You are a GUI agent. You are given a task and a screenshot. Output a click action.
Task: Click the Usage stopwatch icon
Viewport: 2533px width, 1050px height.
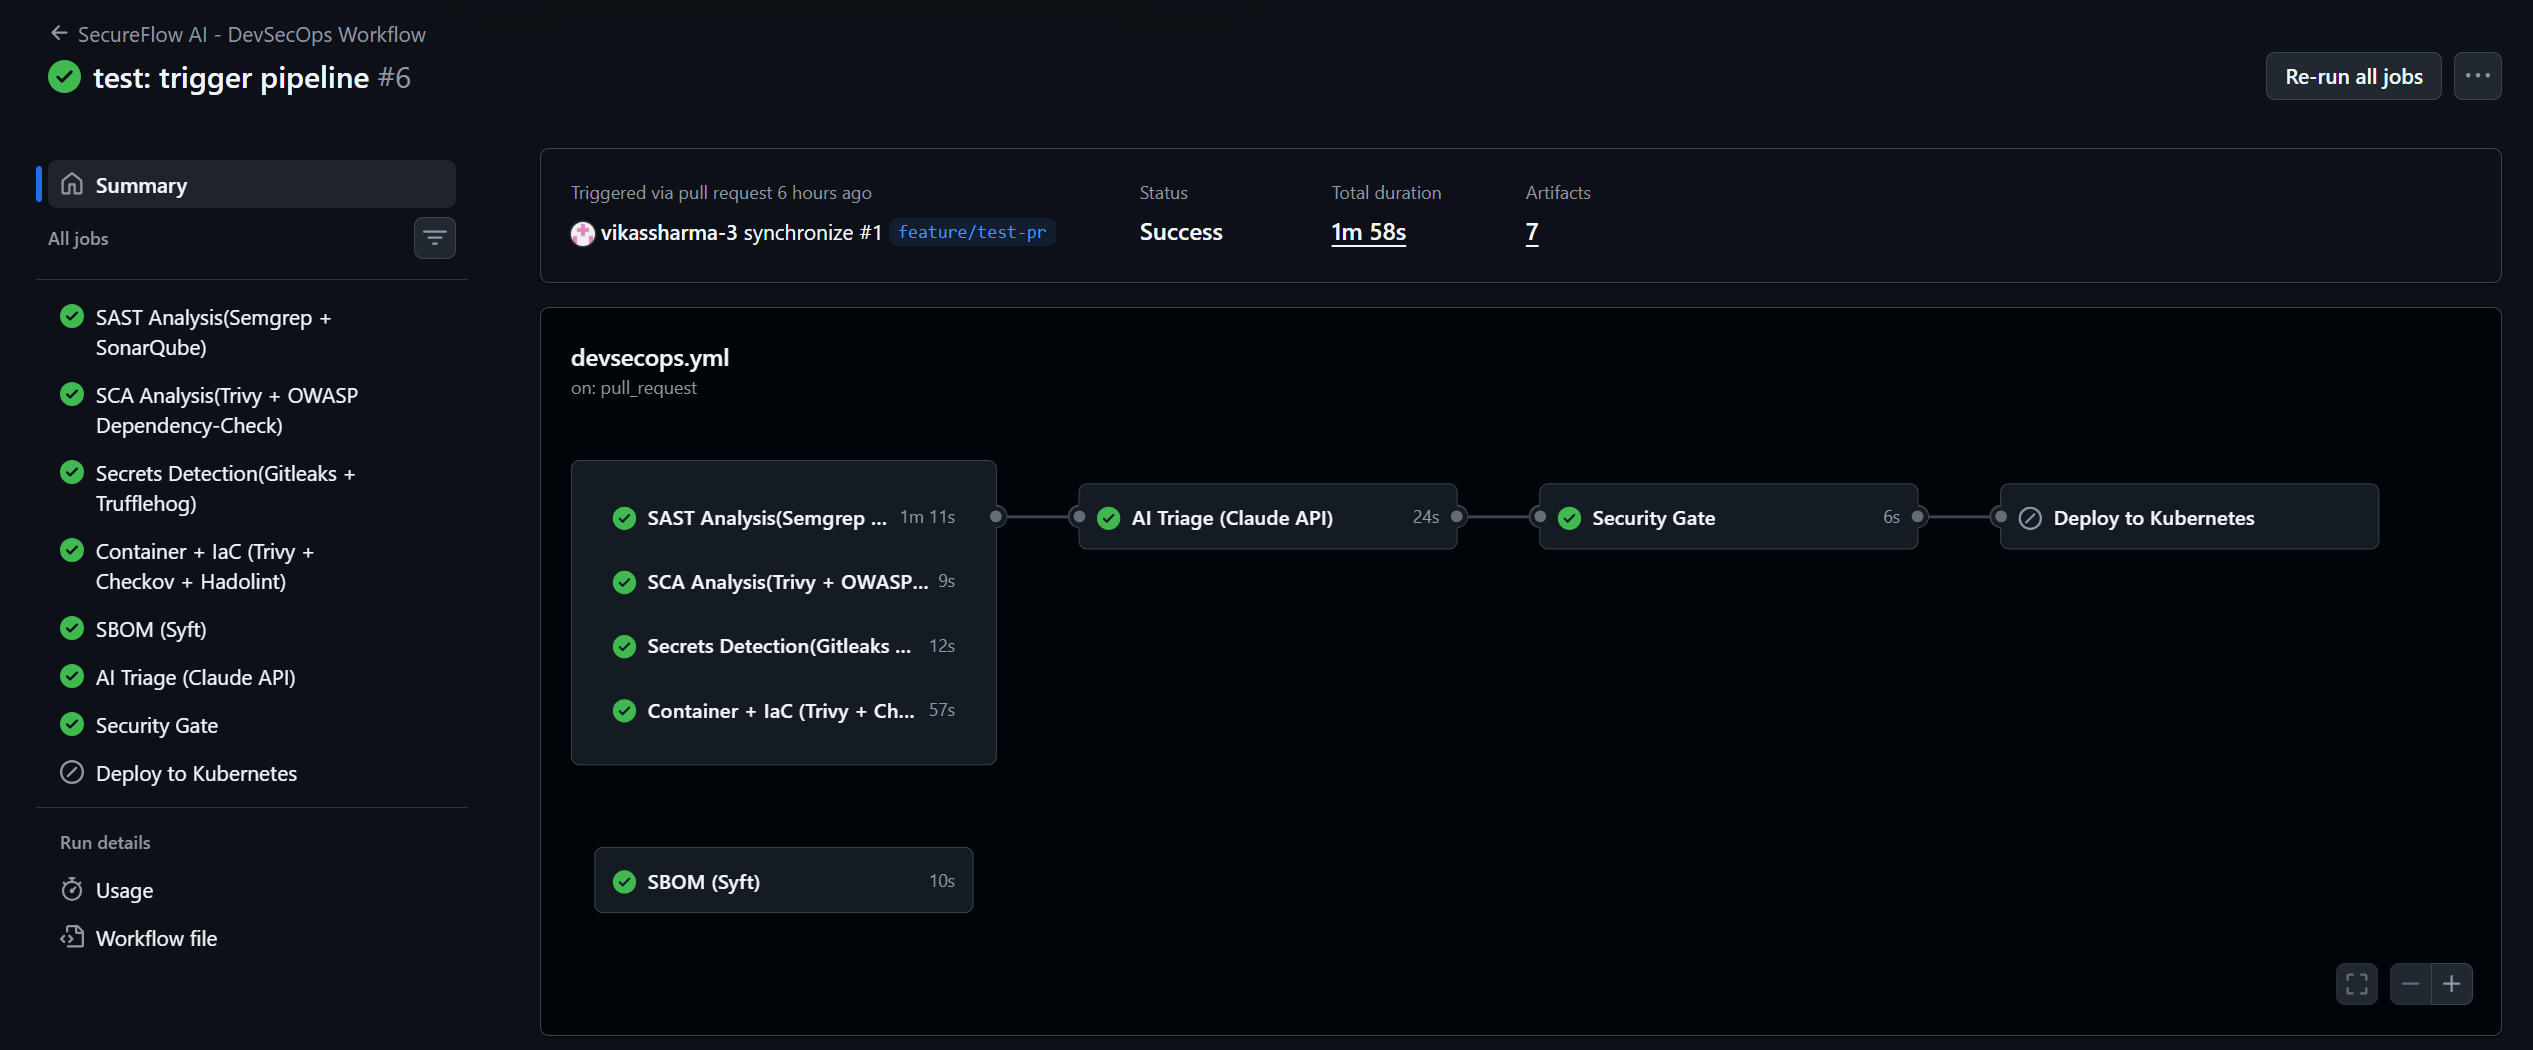pyautogui.click(x=72, y=890)
